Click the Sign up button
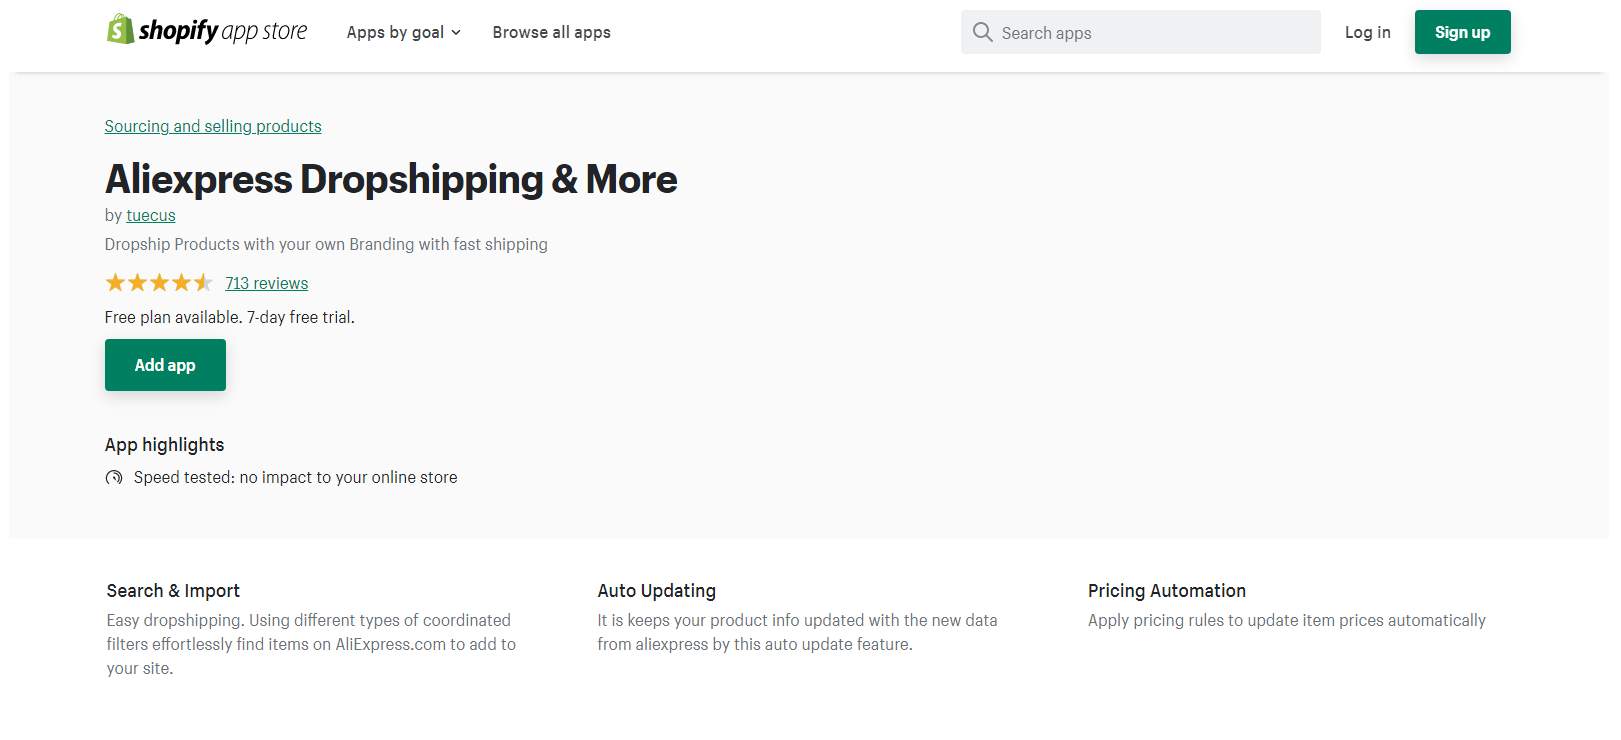This screenshot has width=1621, height=740. (1463, 32)
